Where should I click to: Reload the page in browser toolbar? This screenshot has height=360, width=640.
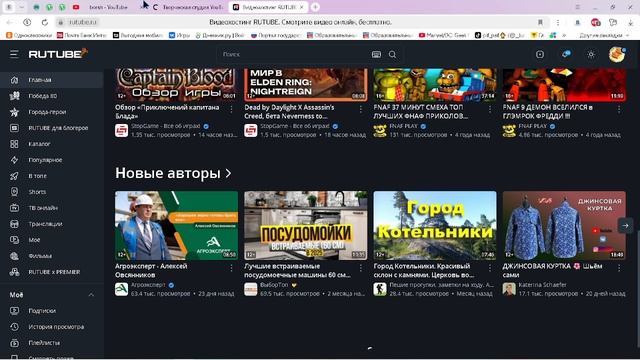click(x=44, y=22)
